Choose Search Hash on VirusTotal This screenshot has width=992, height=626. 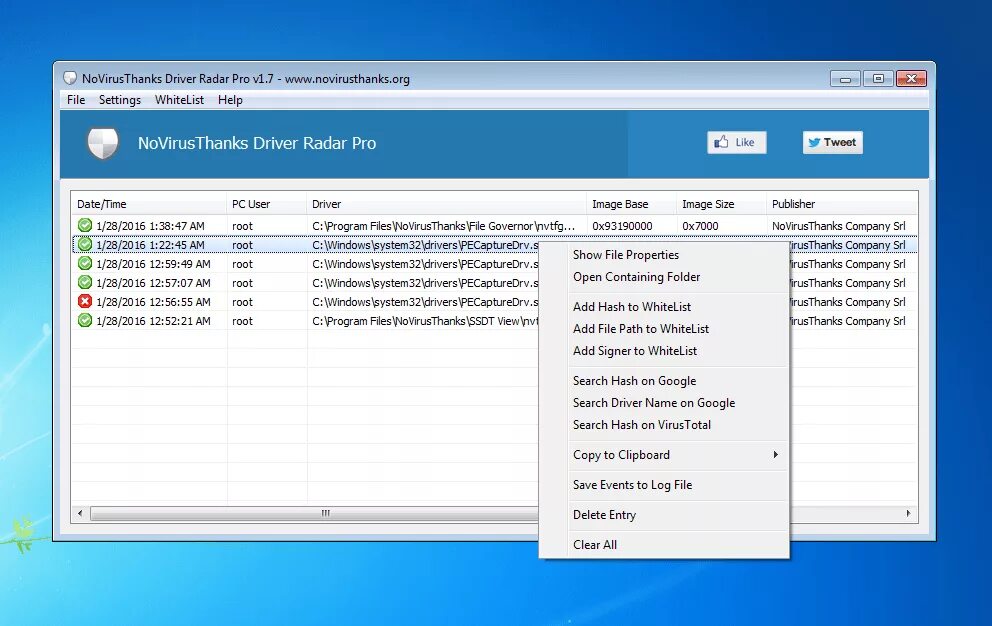[664, 425]
